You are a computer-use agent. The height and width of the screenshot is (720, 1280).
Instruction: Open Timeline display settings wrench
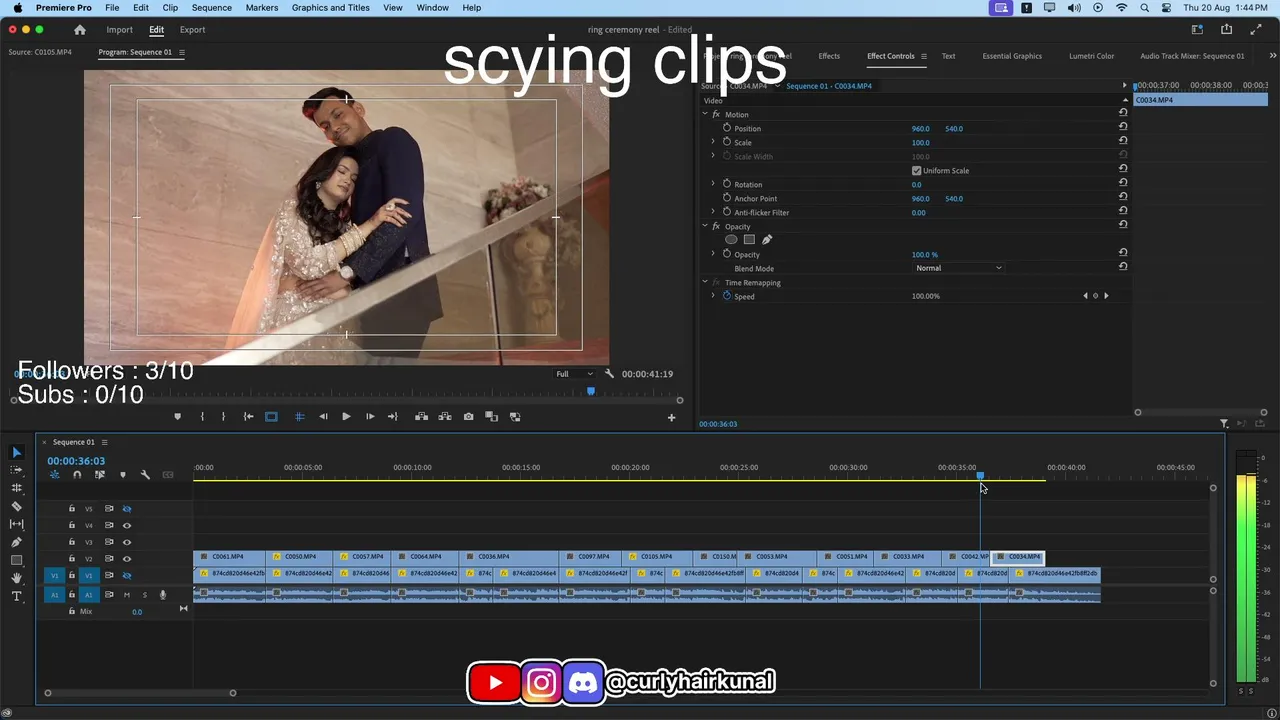pyautogui.click(x=145, y=475)
